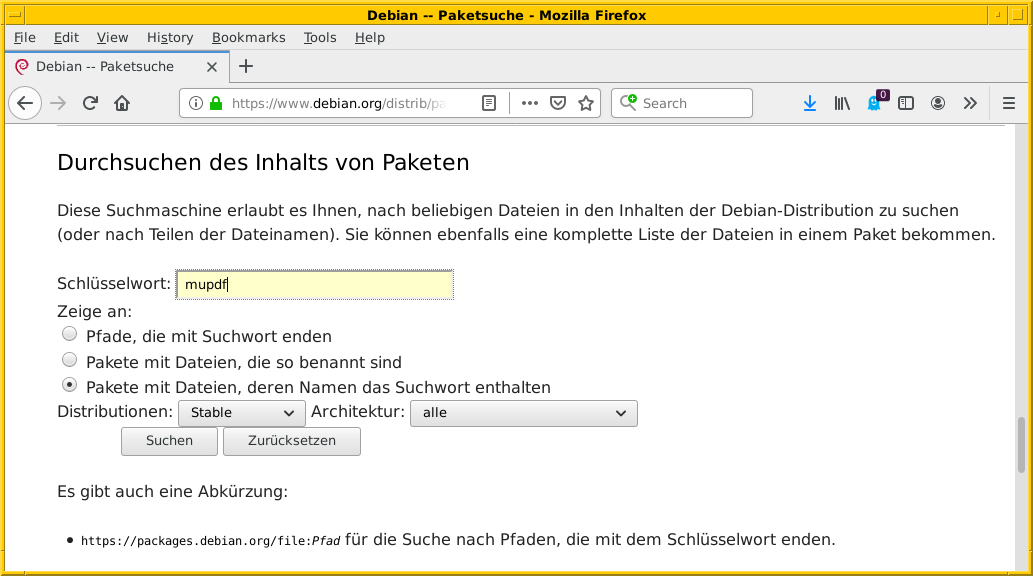Open the Downloads icon in the toolbar
1033x576 pixels.
[809, 103]
